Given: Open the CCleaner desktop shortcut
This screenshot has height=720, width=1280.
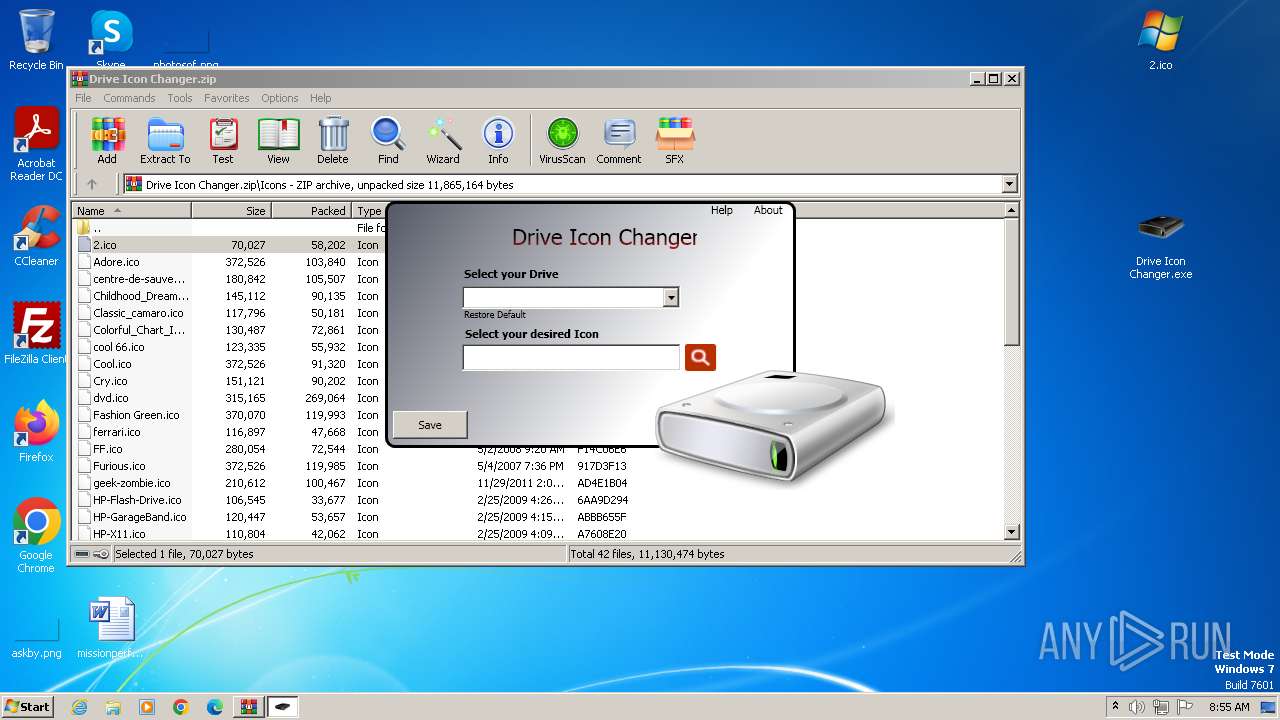Looking at the screenshot, I should point(36,236).
